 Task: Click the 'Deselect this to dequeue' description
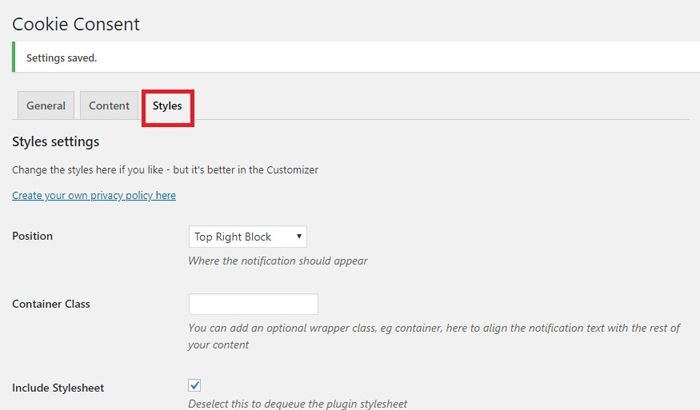(x=298, y=404)
